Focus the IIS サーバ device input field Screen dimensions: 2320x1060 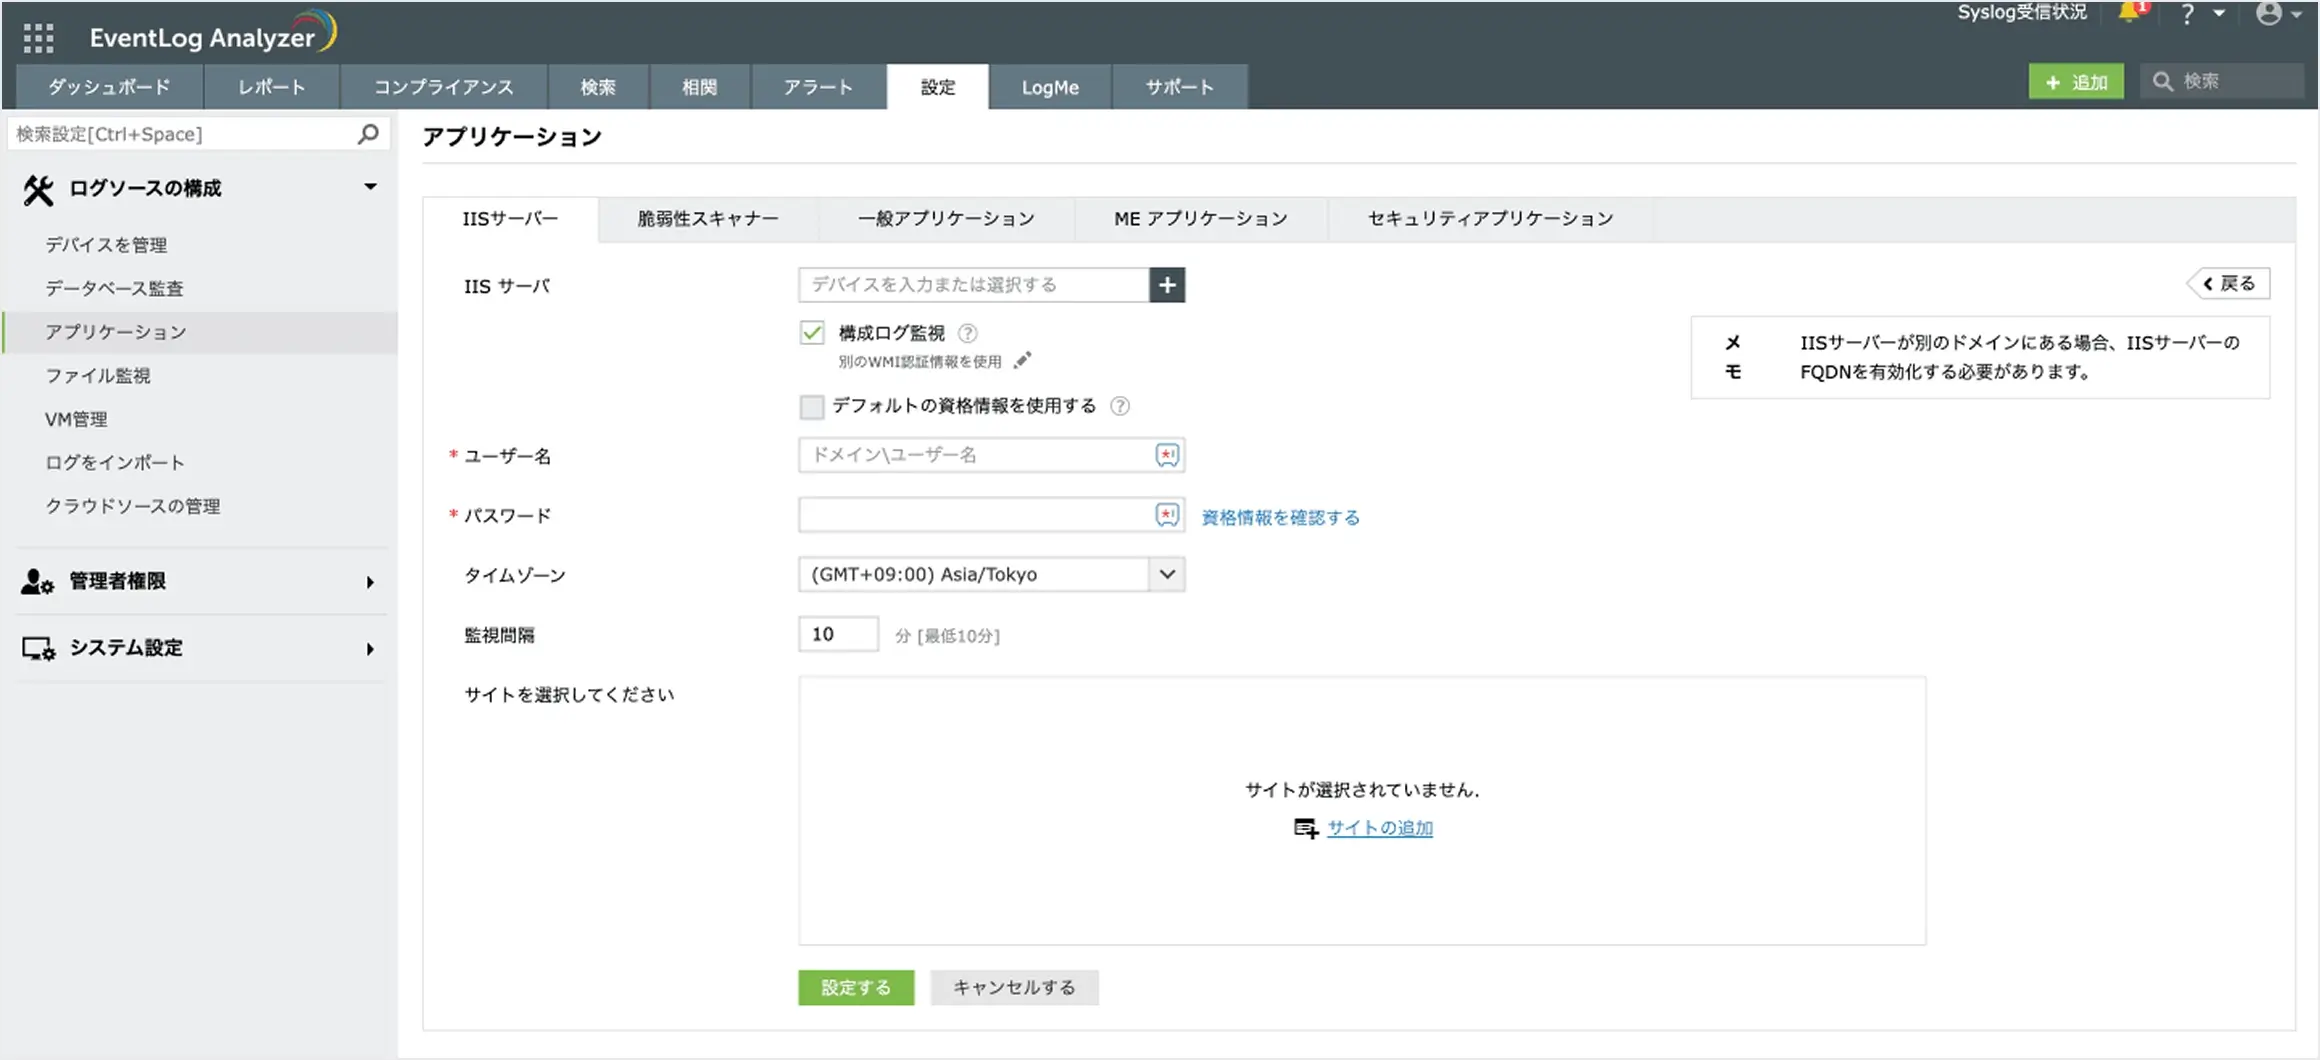point(974,285)
